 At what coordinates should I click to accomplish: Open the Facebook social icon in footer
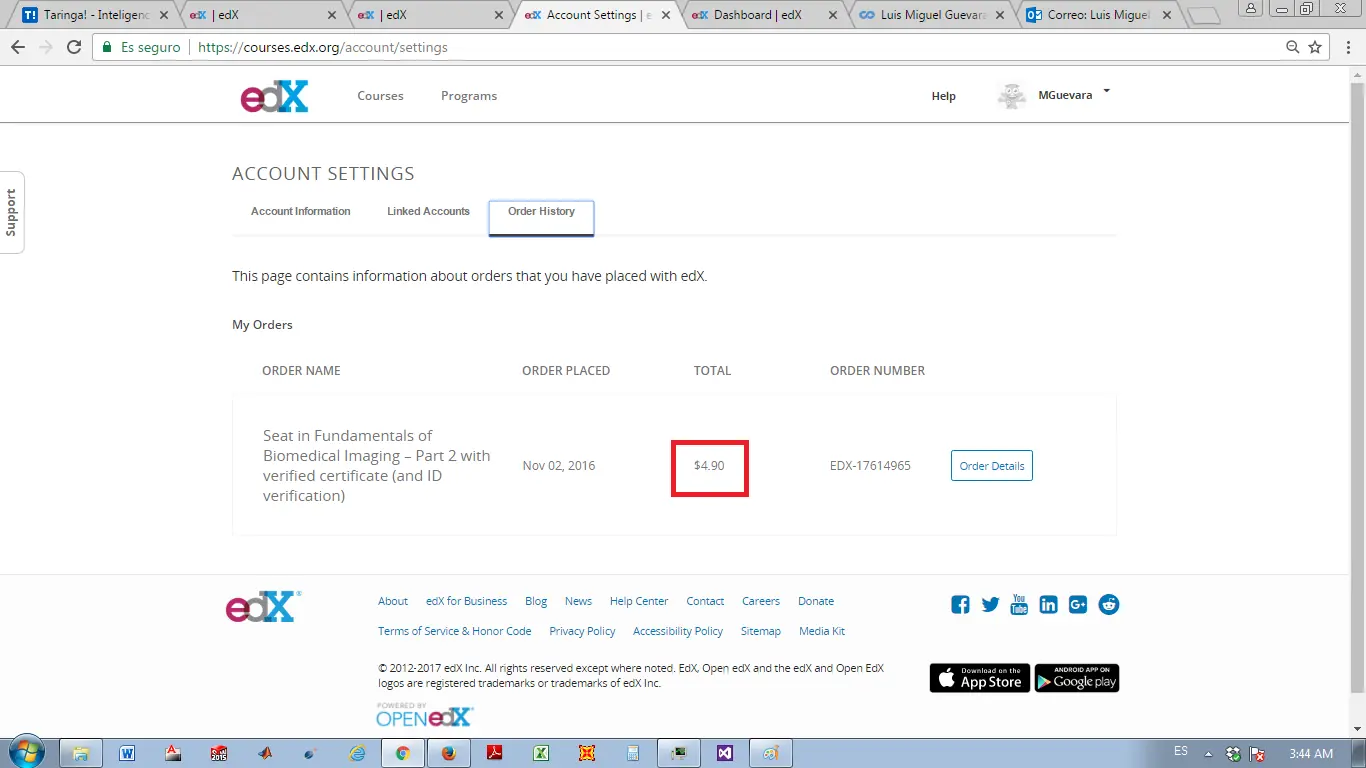point(960,604)
